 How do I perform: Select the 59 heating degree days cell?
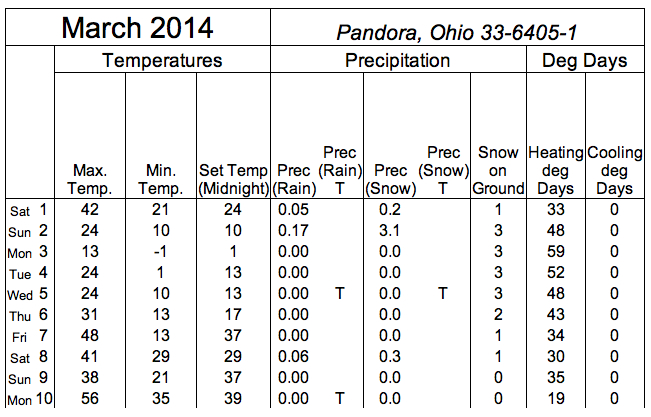click(x=556, y=252)
